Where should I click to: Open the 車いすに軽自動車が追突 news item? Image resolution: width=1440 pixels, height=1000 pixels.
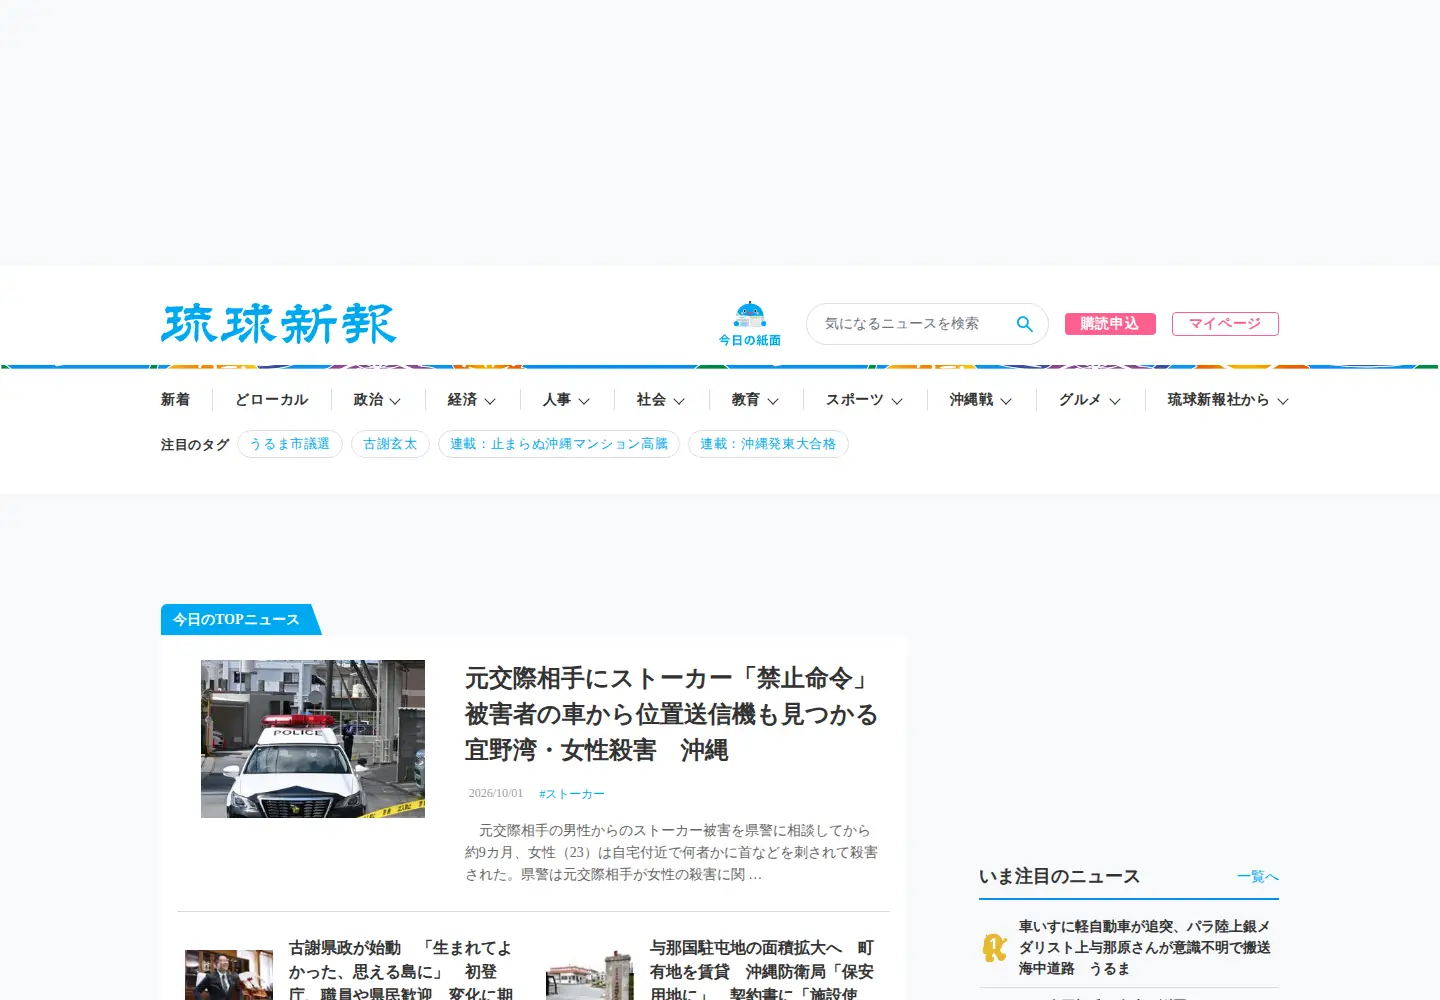(1145, 947)
